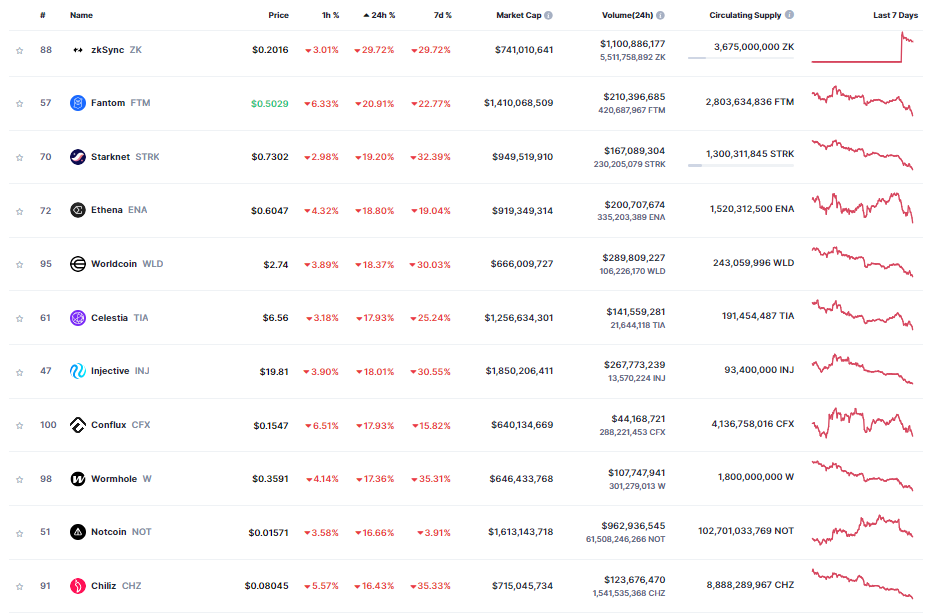Click the Celestia purple logo
This screenshot has height=615, width=943.
pos(78,317)
